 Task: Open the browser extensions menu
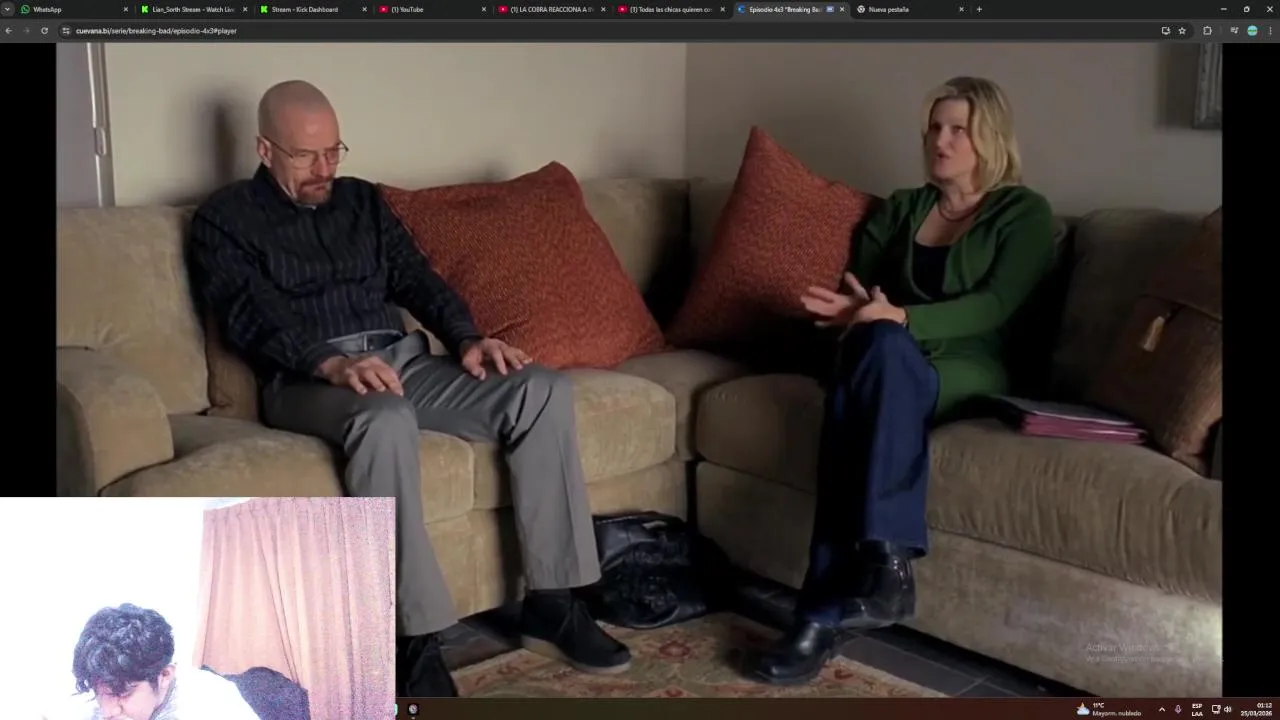click(x=1207, y=31)
